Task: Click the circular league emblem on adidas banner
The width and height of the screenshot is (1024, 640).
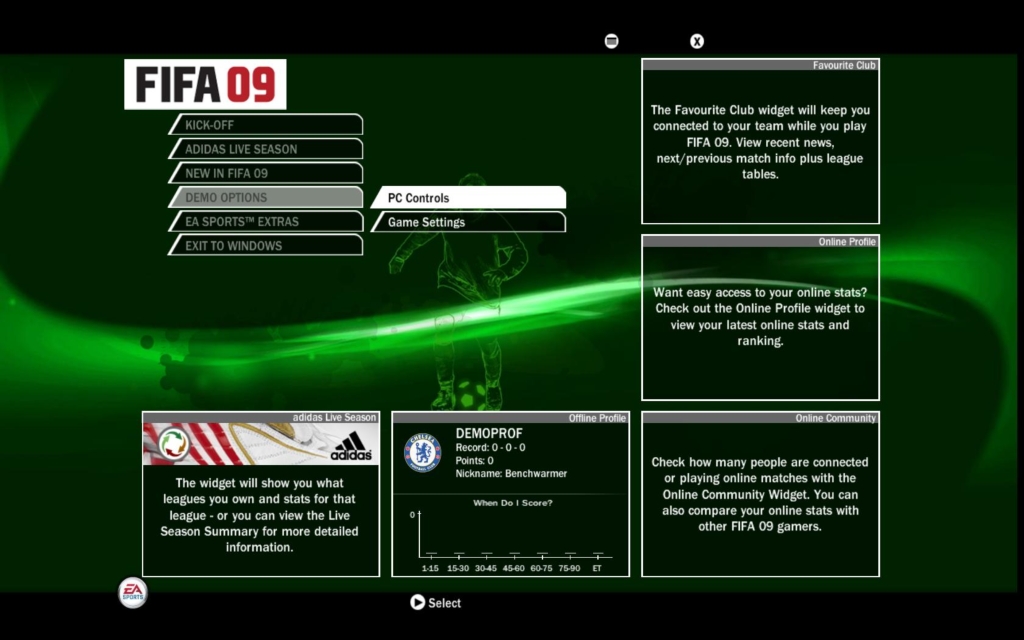Action: [x=174, y=444]
